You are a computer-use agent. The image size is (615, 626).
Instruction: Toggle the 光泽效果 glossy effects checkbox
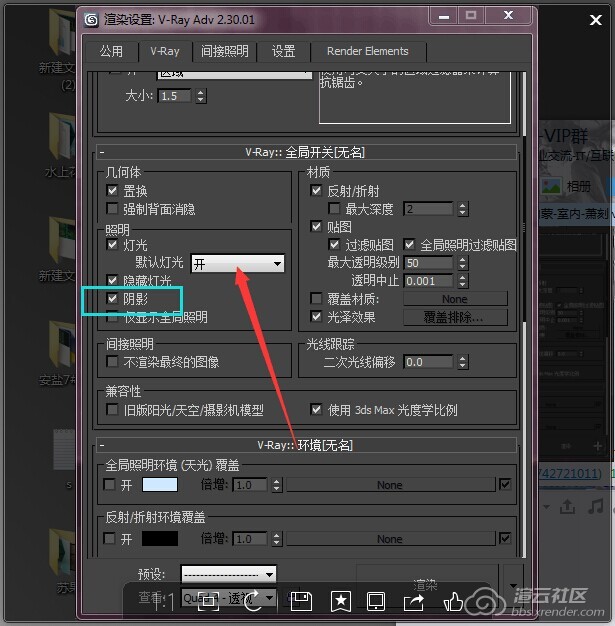point(316,317)
